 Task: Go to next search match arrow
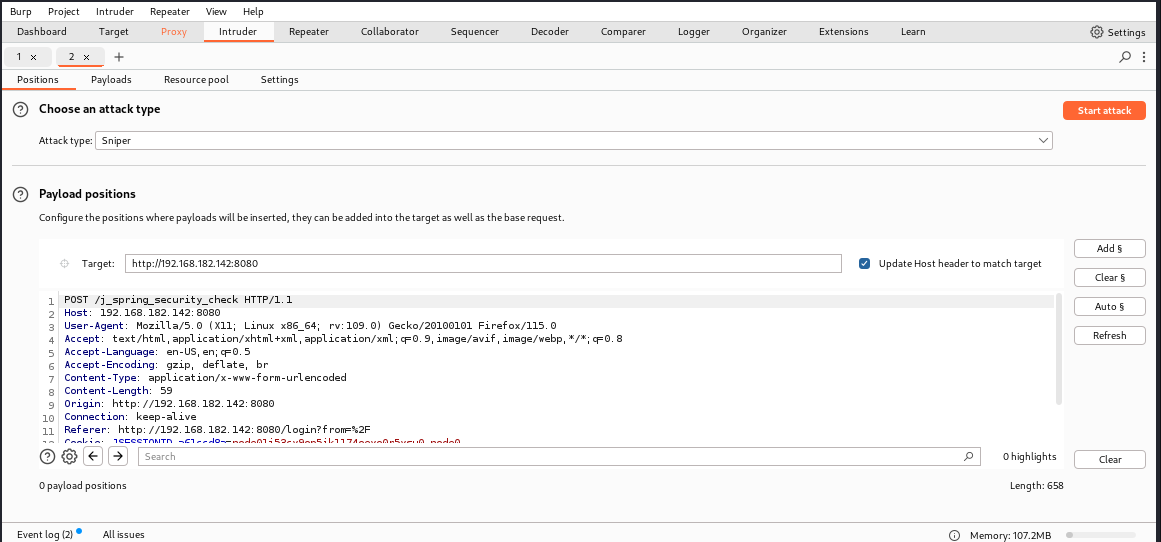pos(118,457)
